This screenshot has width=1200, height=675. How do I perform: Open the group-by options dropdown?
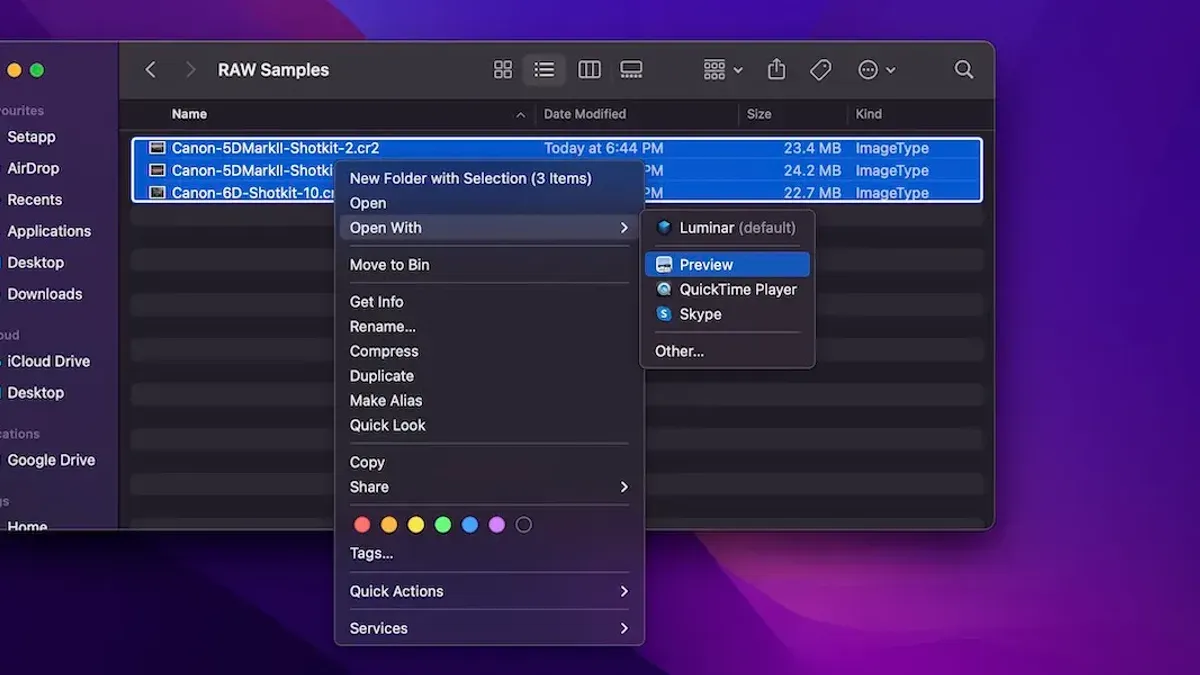pyautogui.click(x=723, y=69)
